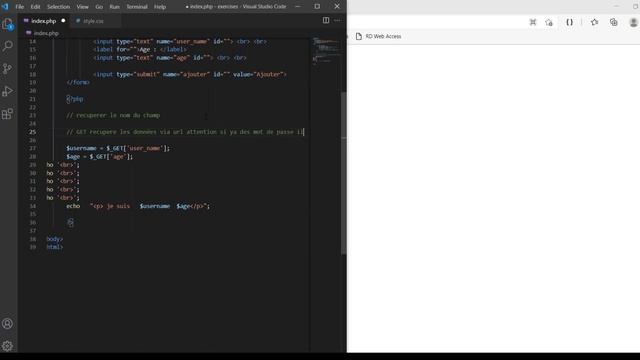Click the GET recupere les donnees comment

pyautogui.click(x=185, y=132)
